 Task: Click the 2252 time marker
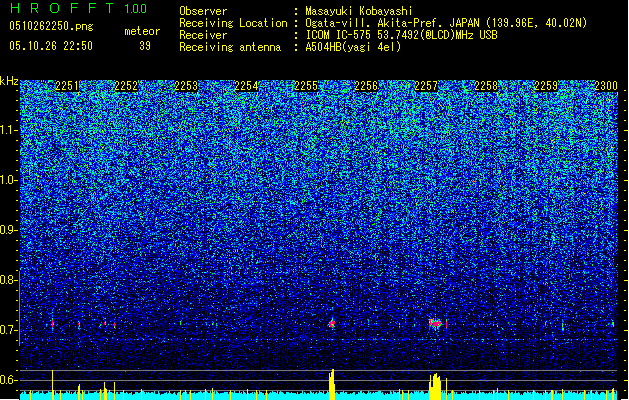126,86
